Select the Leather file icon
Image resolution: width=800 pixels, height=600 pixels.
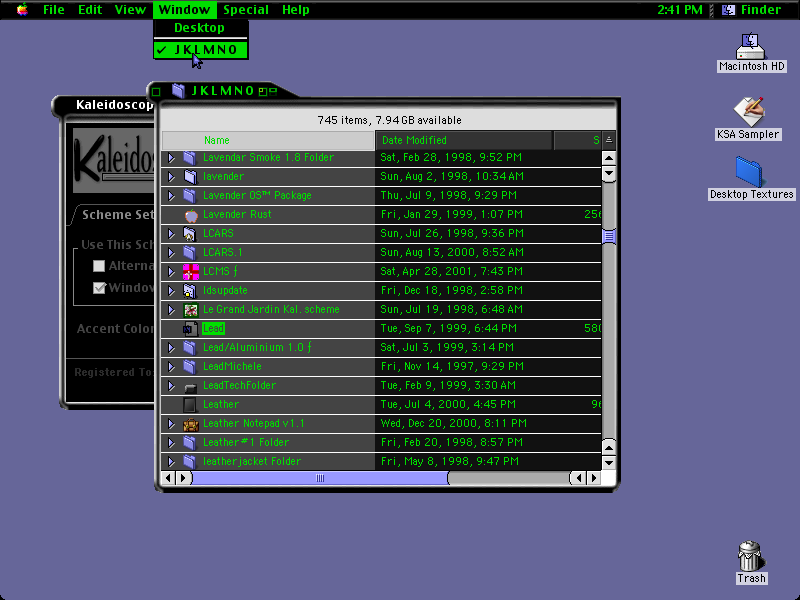click(x=190, y=405)
